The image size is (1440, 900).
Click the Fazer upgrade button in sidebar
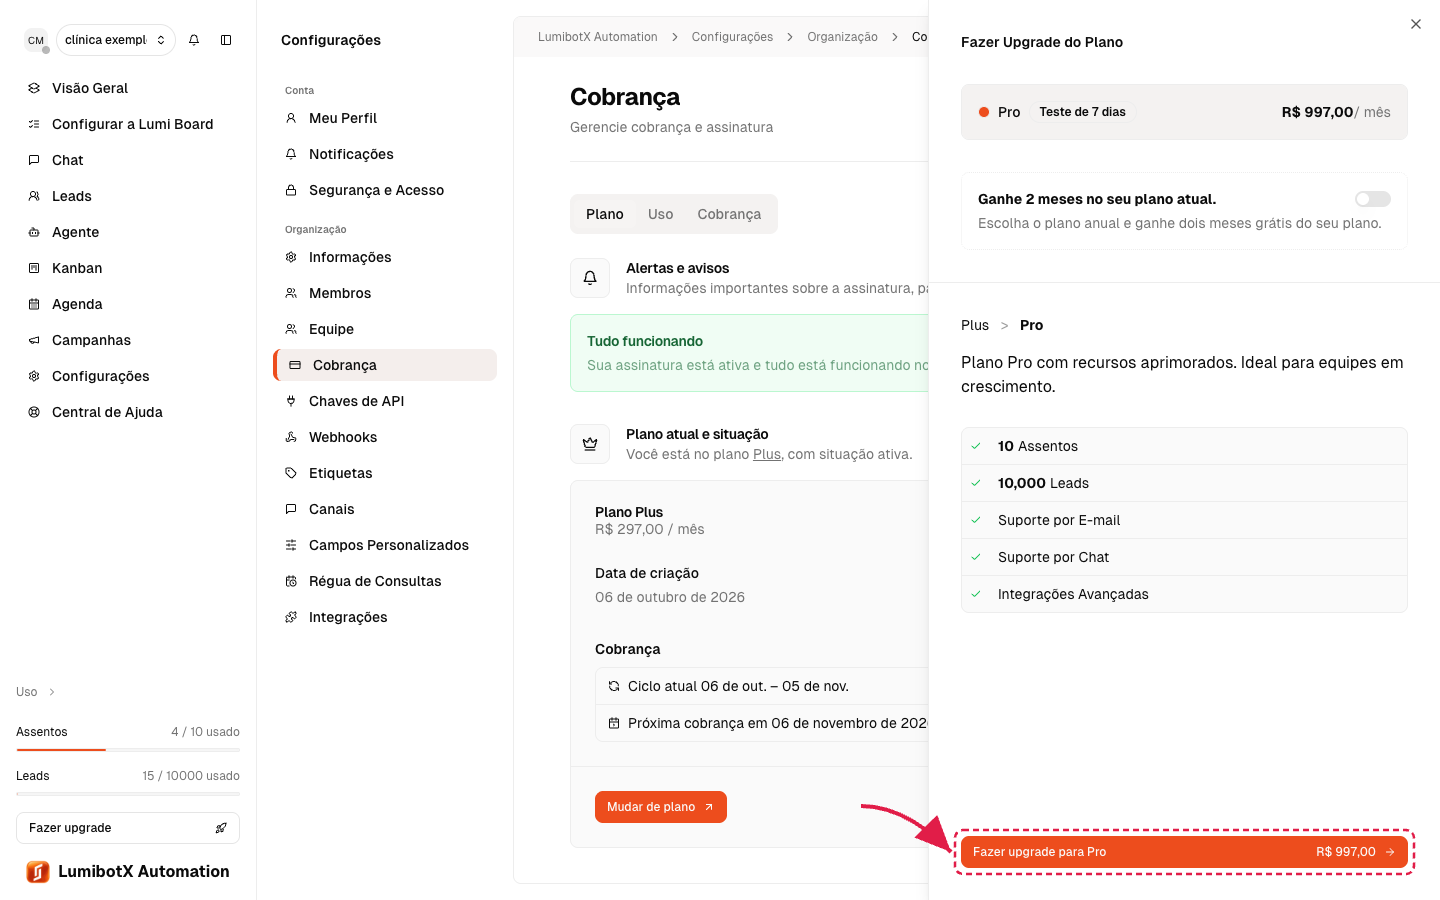(128, 828)
